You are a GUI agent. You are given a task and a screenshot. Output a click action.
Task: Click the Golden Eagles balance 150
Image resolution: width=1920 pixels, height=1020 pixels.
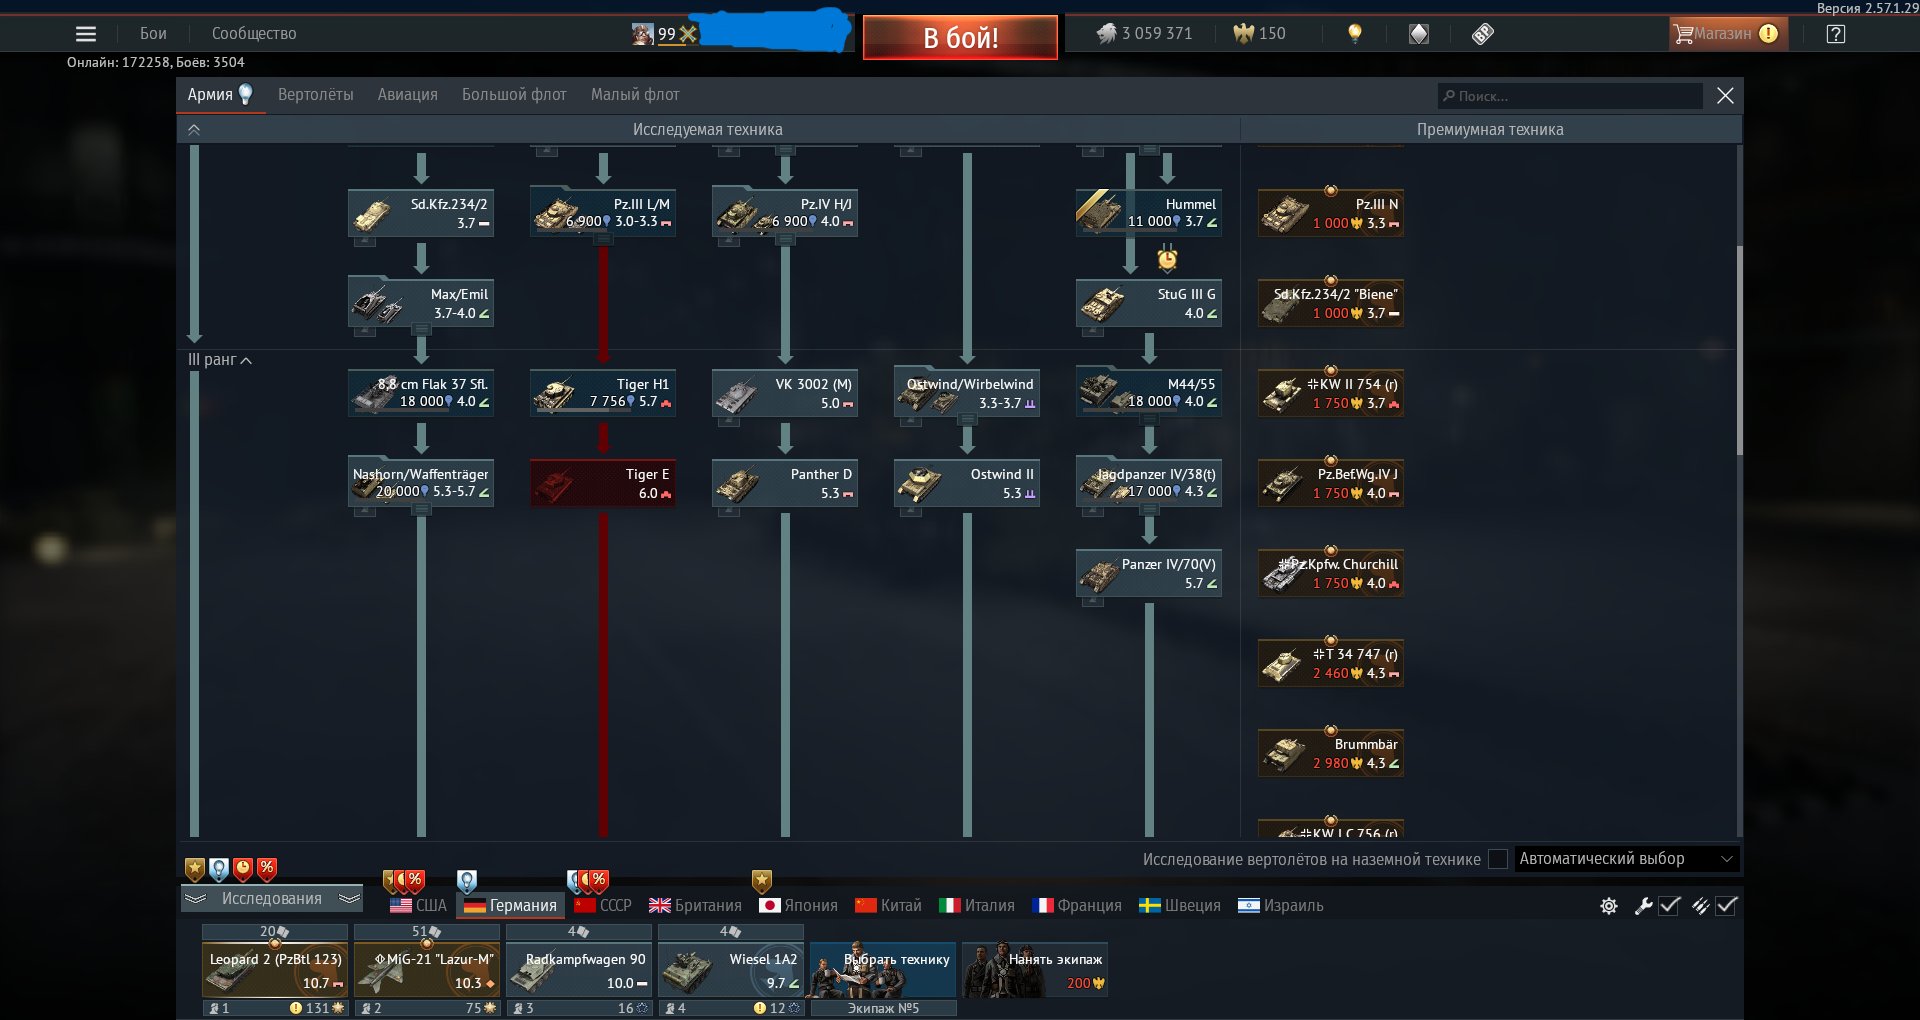point(1260,33)
